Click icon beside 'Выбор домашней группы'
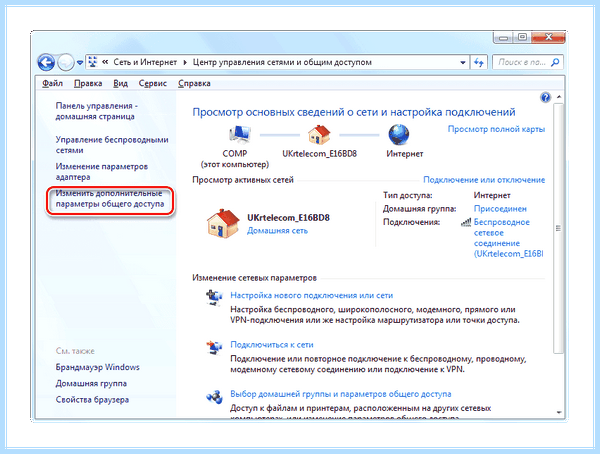 tap(214, 397)
